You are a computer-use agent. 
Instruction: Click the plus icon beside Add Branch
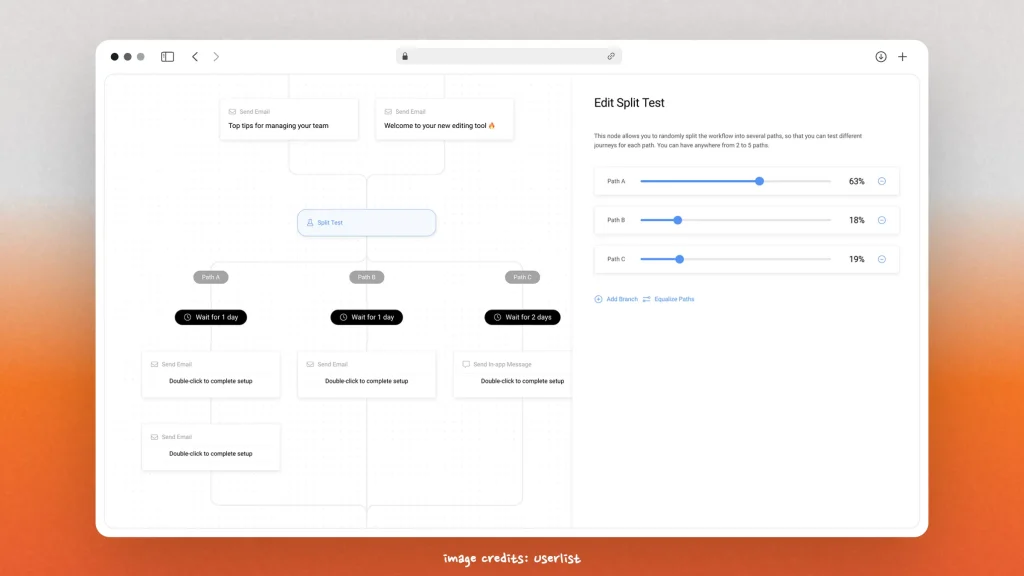(599, 298)
